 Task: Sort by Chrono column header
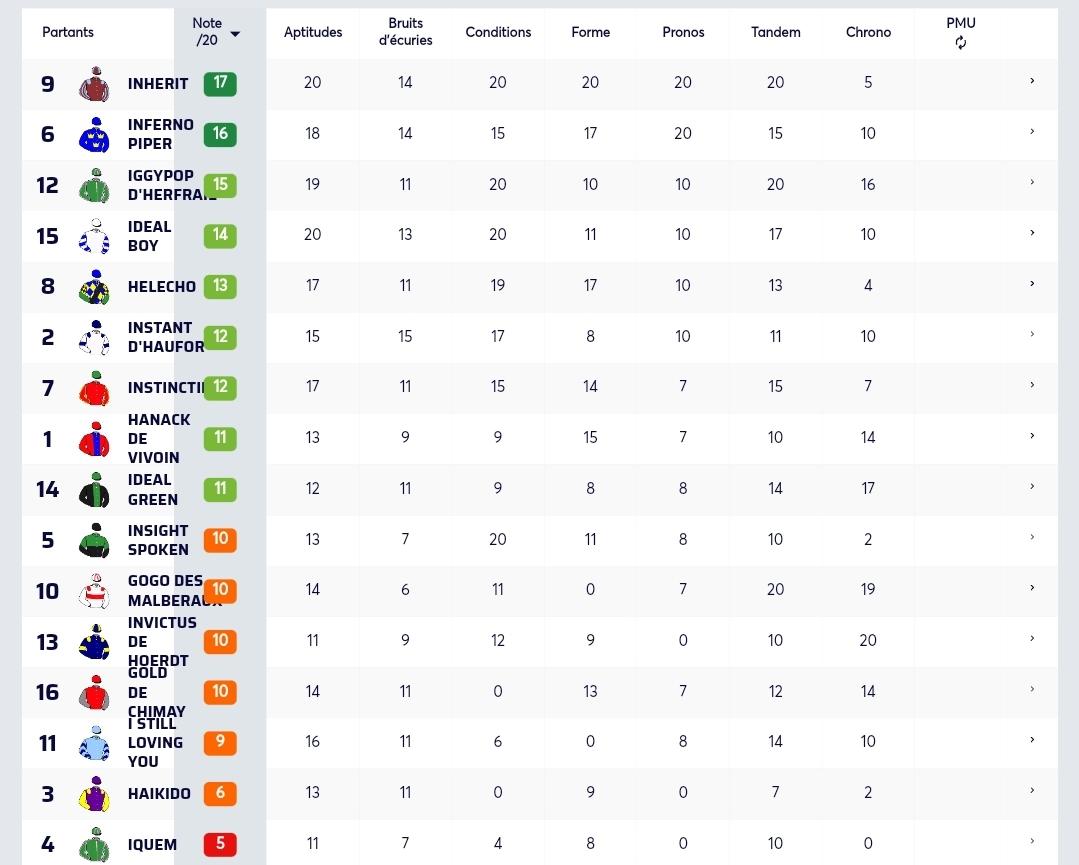pos(868,32)
